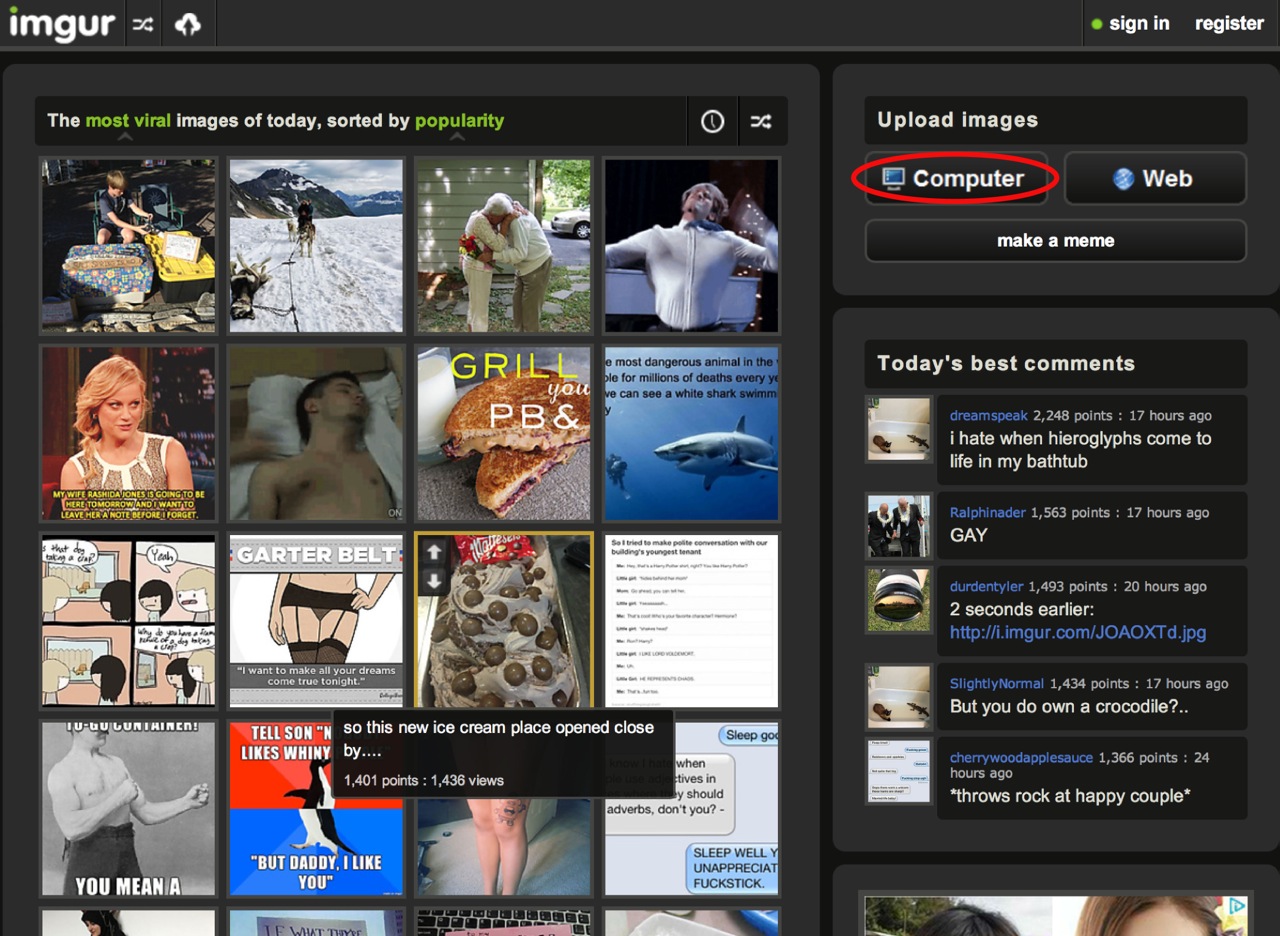Screen dimensions: 1280x936
Task: Click the cloud upload icon in header
Action: point(188,25)
